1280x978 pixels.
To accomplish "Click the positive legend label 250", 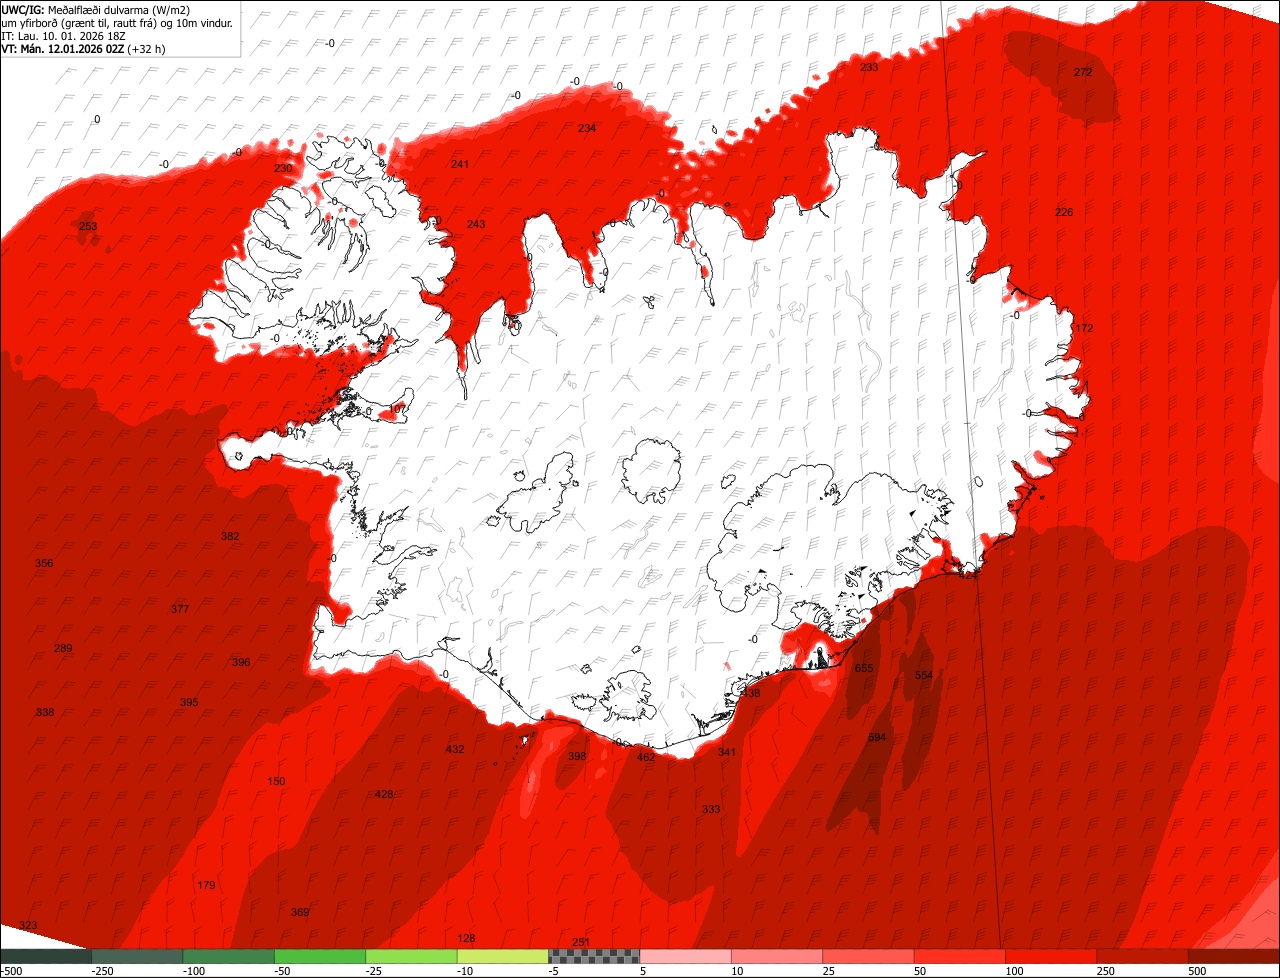I will click(x=1106, y=971).
